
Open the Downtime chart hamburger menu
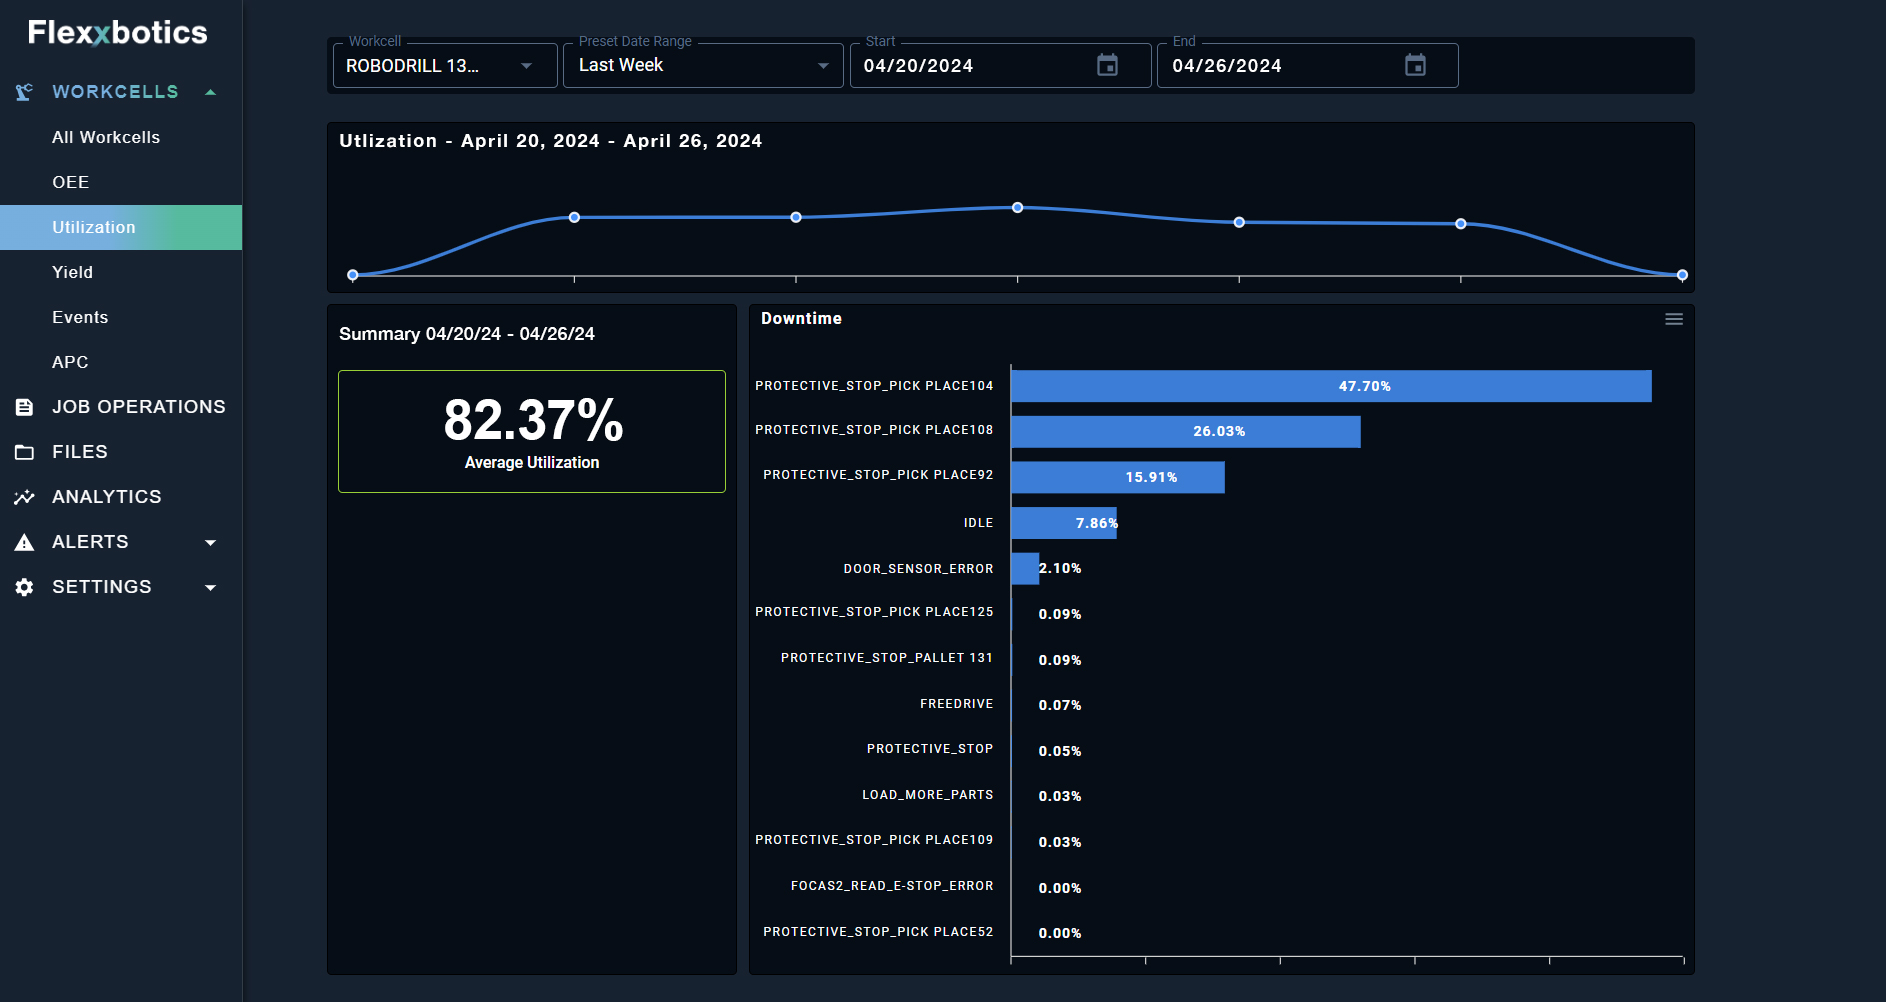pyautogui.click(x=1673, y=319)
